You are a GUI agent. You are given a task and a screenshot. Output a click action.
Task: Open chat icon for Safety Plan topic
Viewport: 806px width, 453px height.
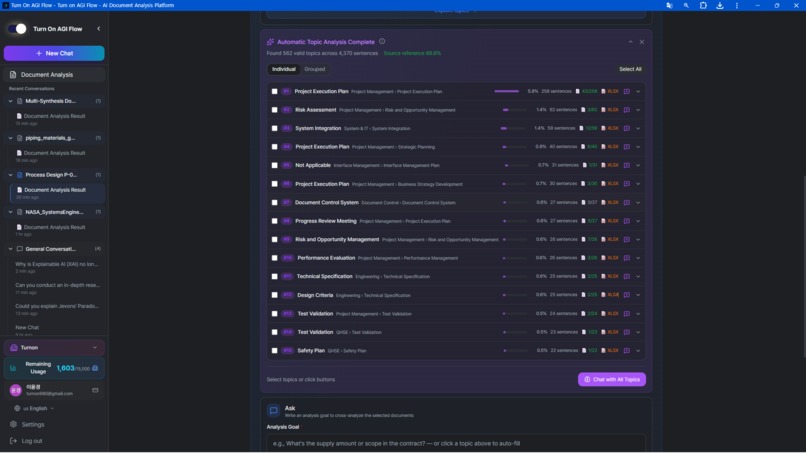coord(627,351)
